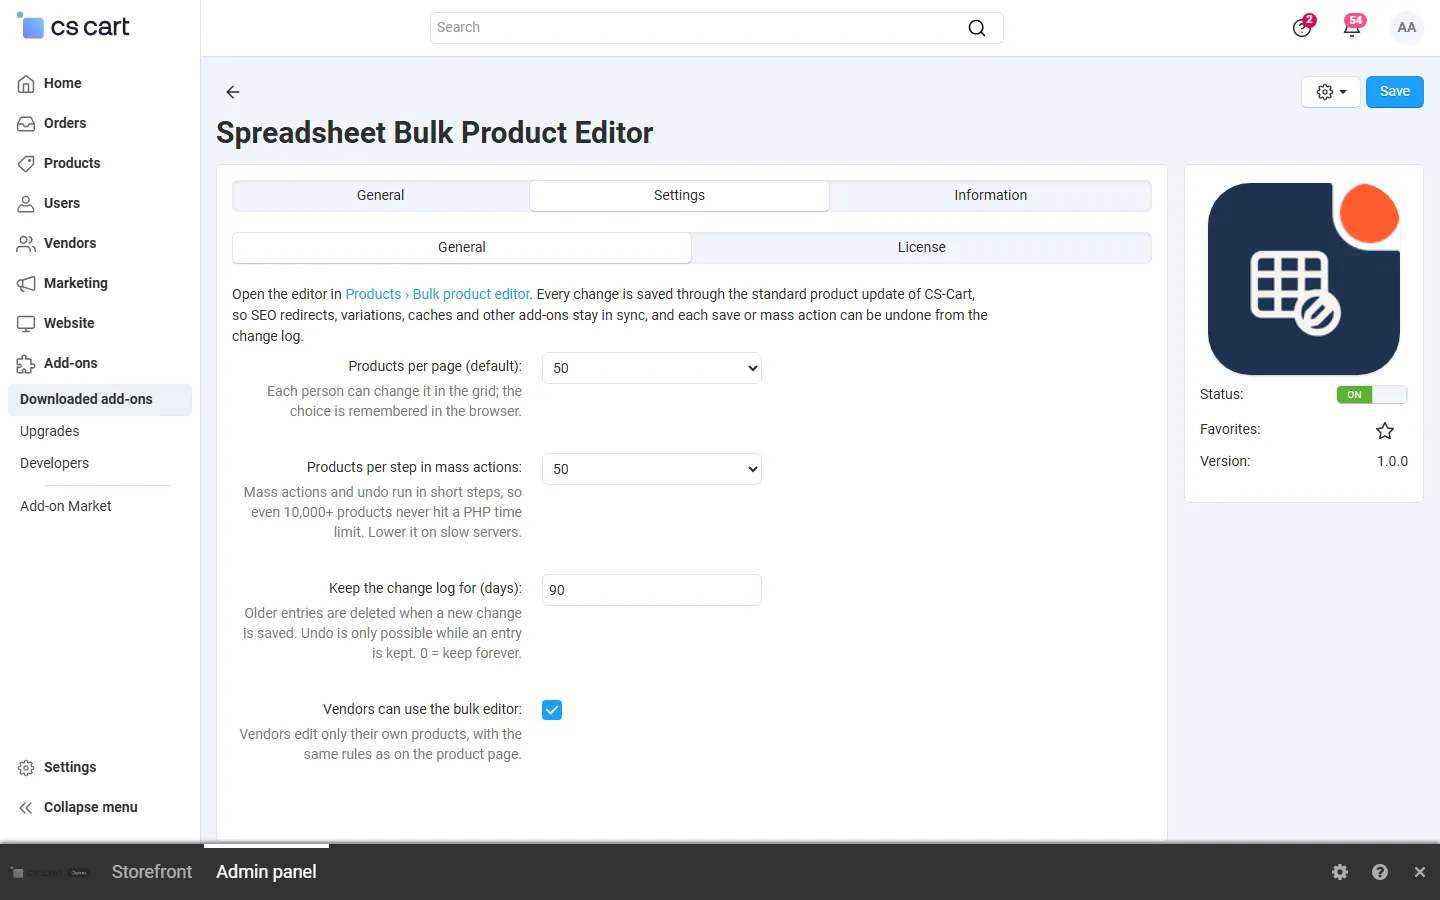Follow the Bulk product editor link
The image size is (1440, 900).
point(471,294)
